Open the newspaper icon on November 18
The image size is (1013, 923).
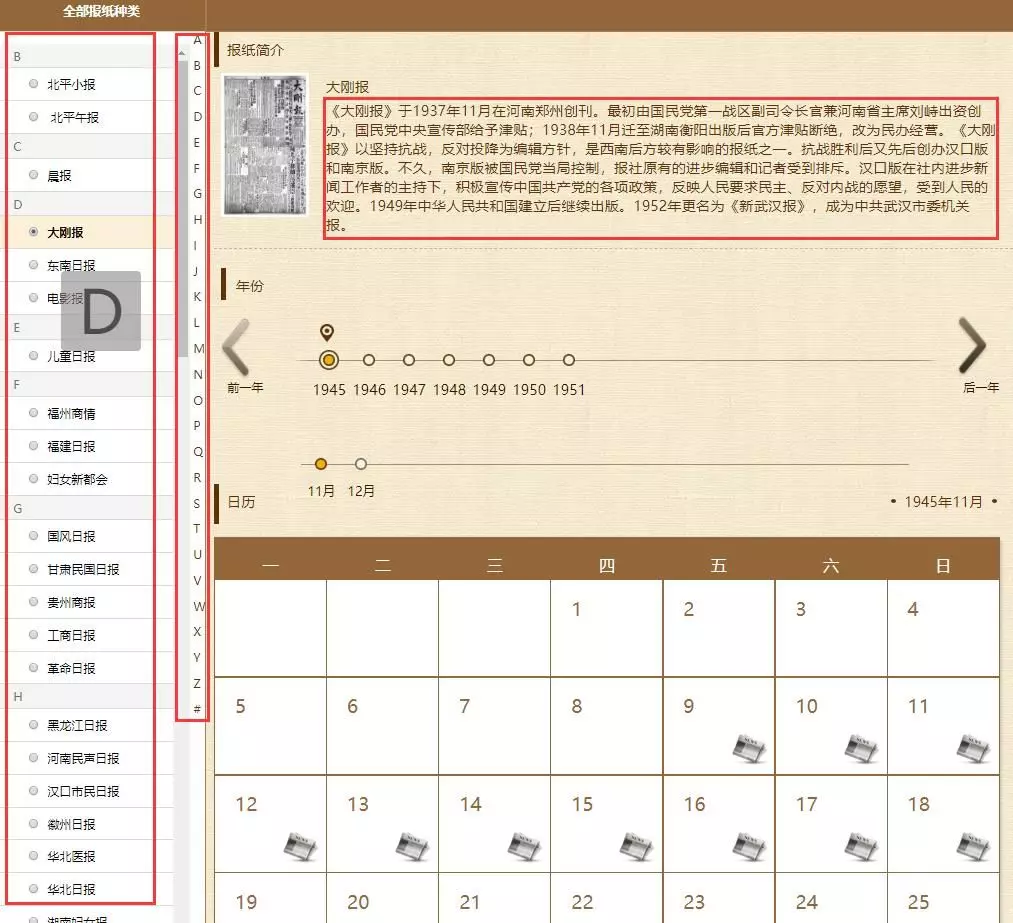click(x=972, y=846)
